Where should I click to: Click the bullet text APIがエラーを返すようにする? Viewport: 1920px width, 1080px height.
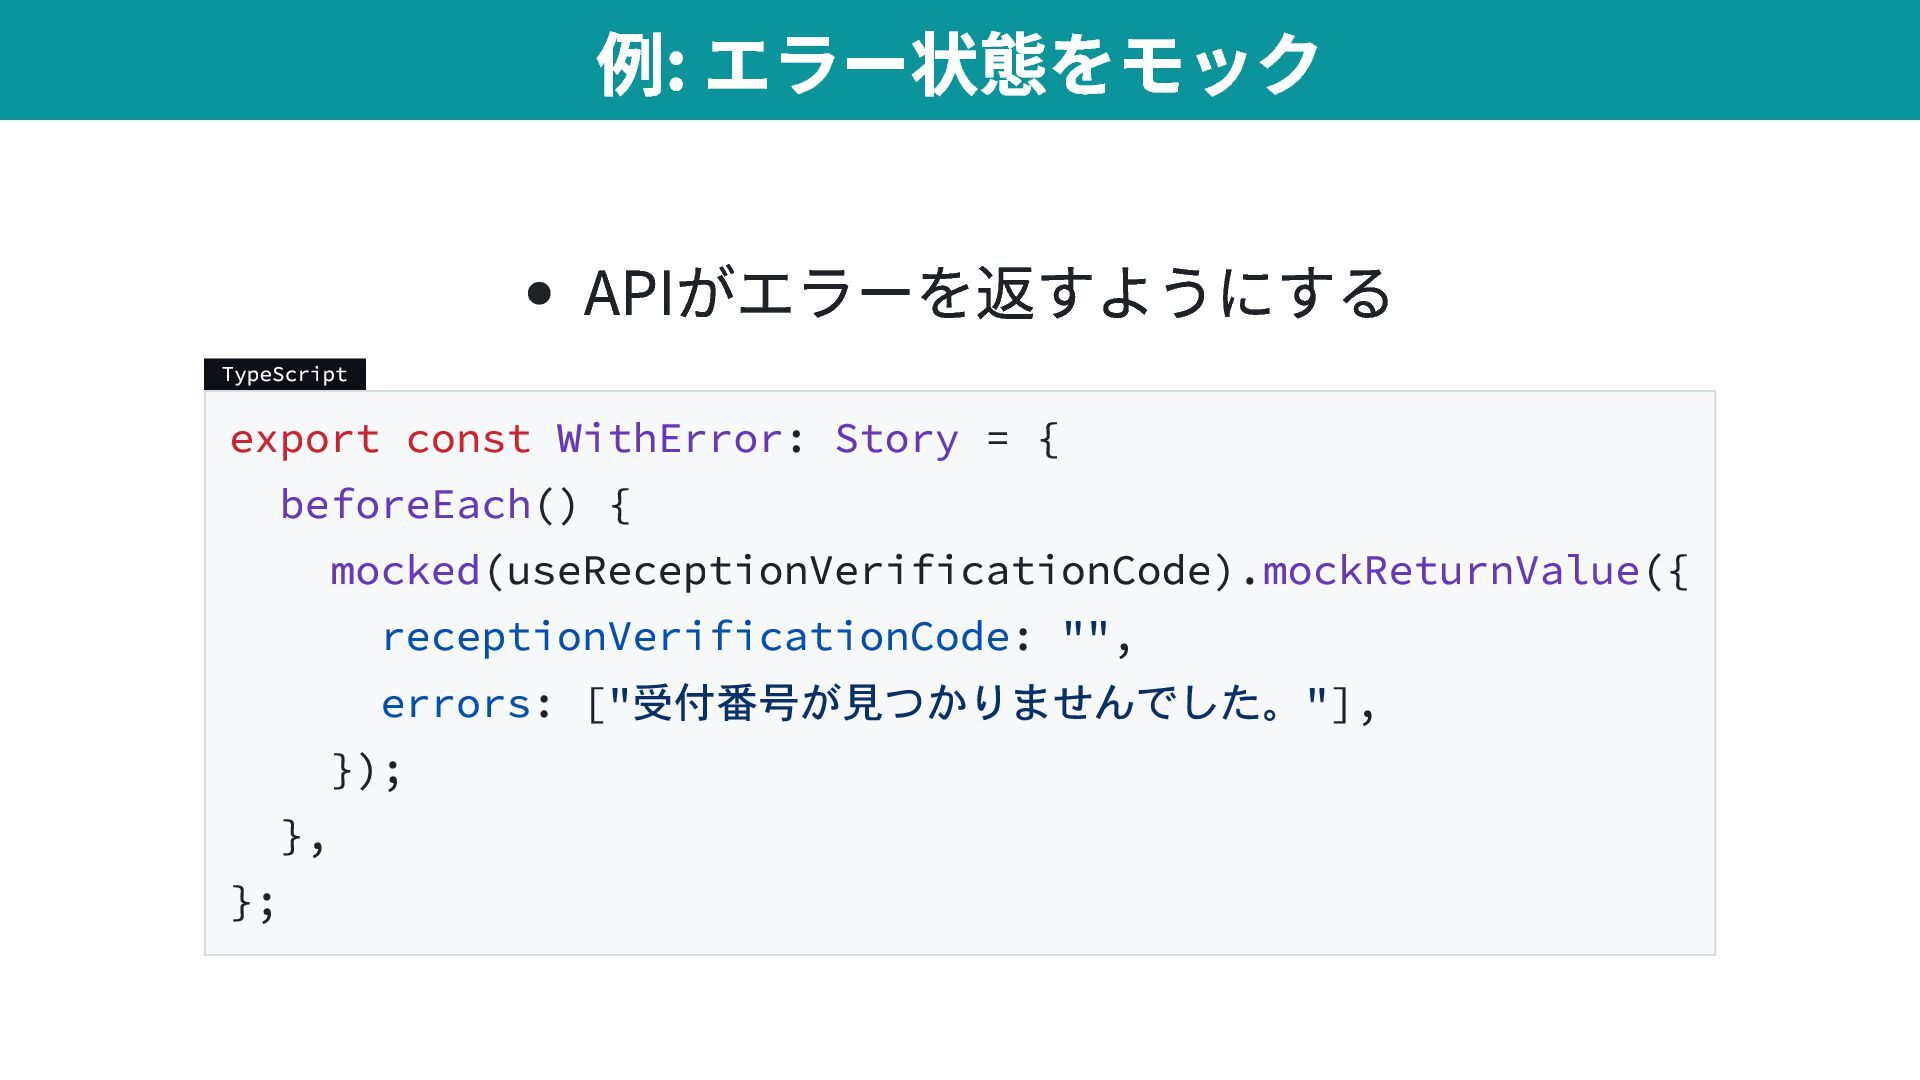(987, 293)
